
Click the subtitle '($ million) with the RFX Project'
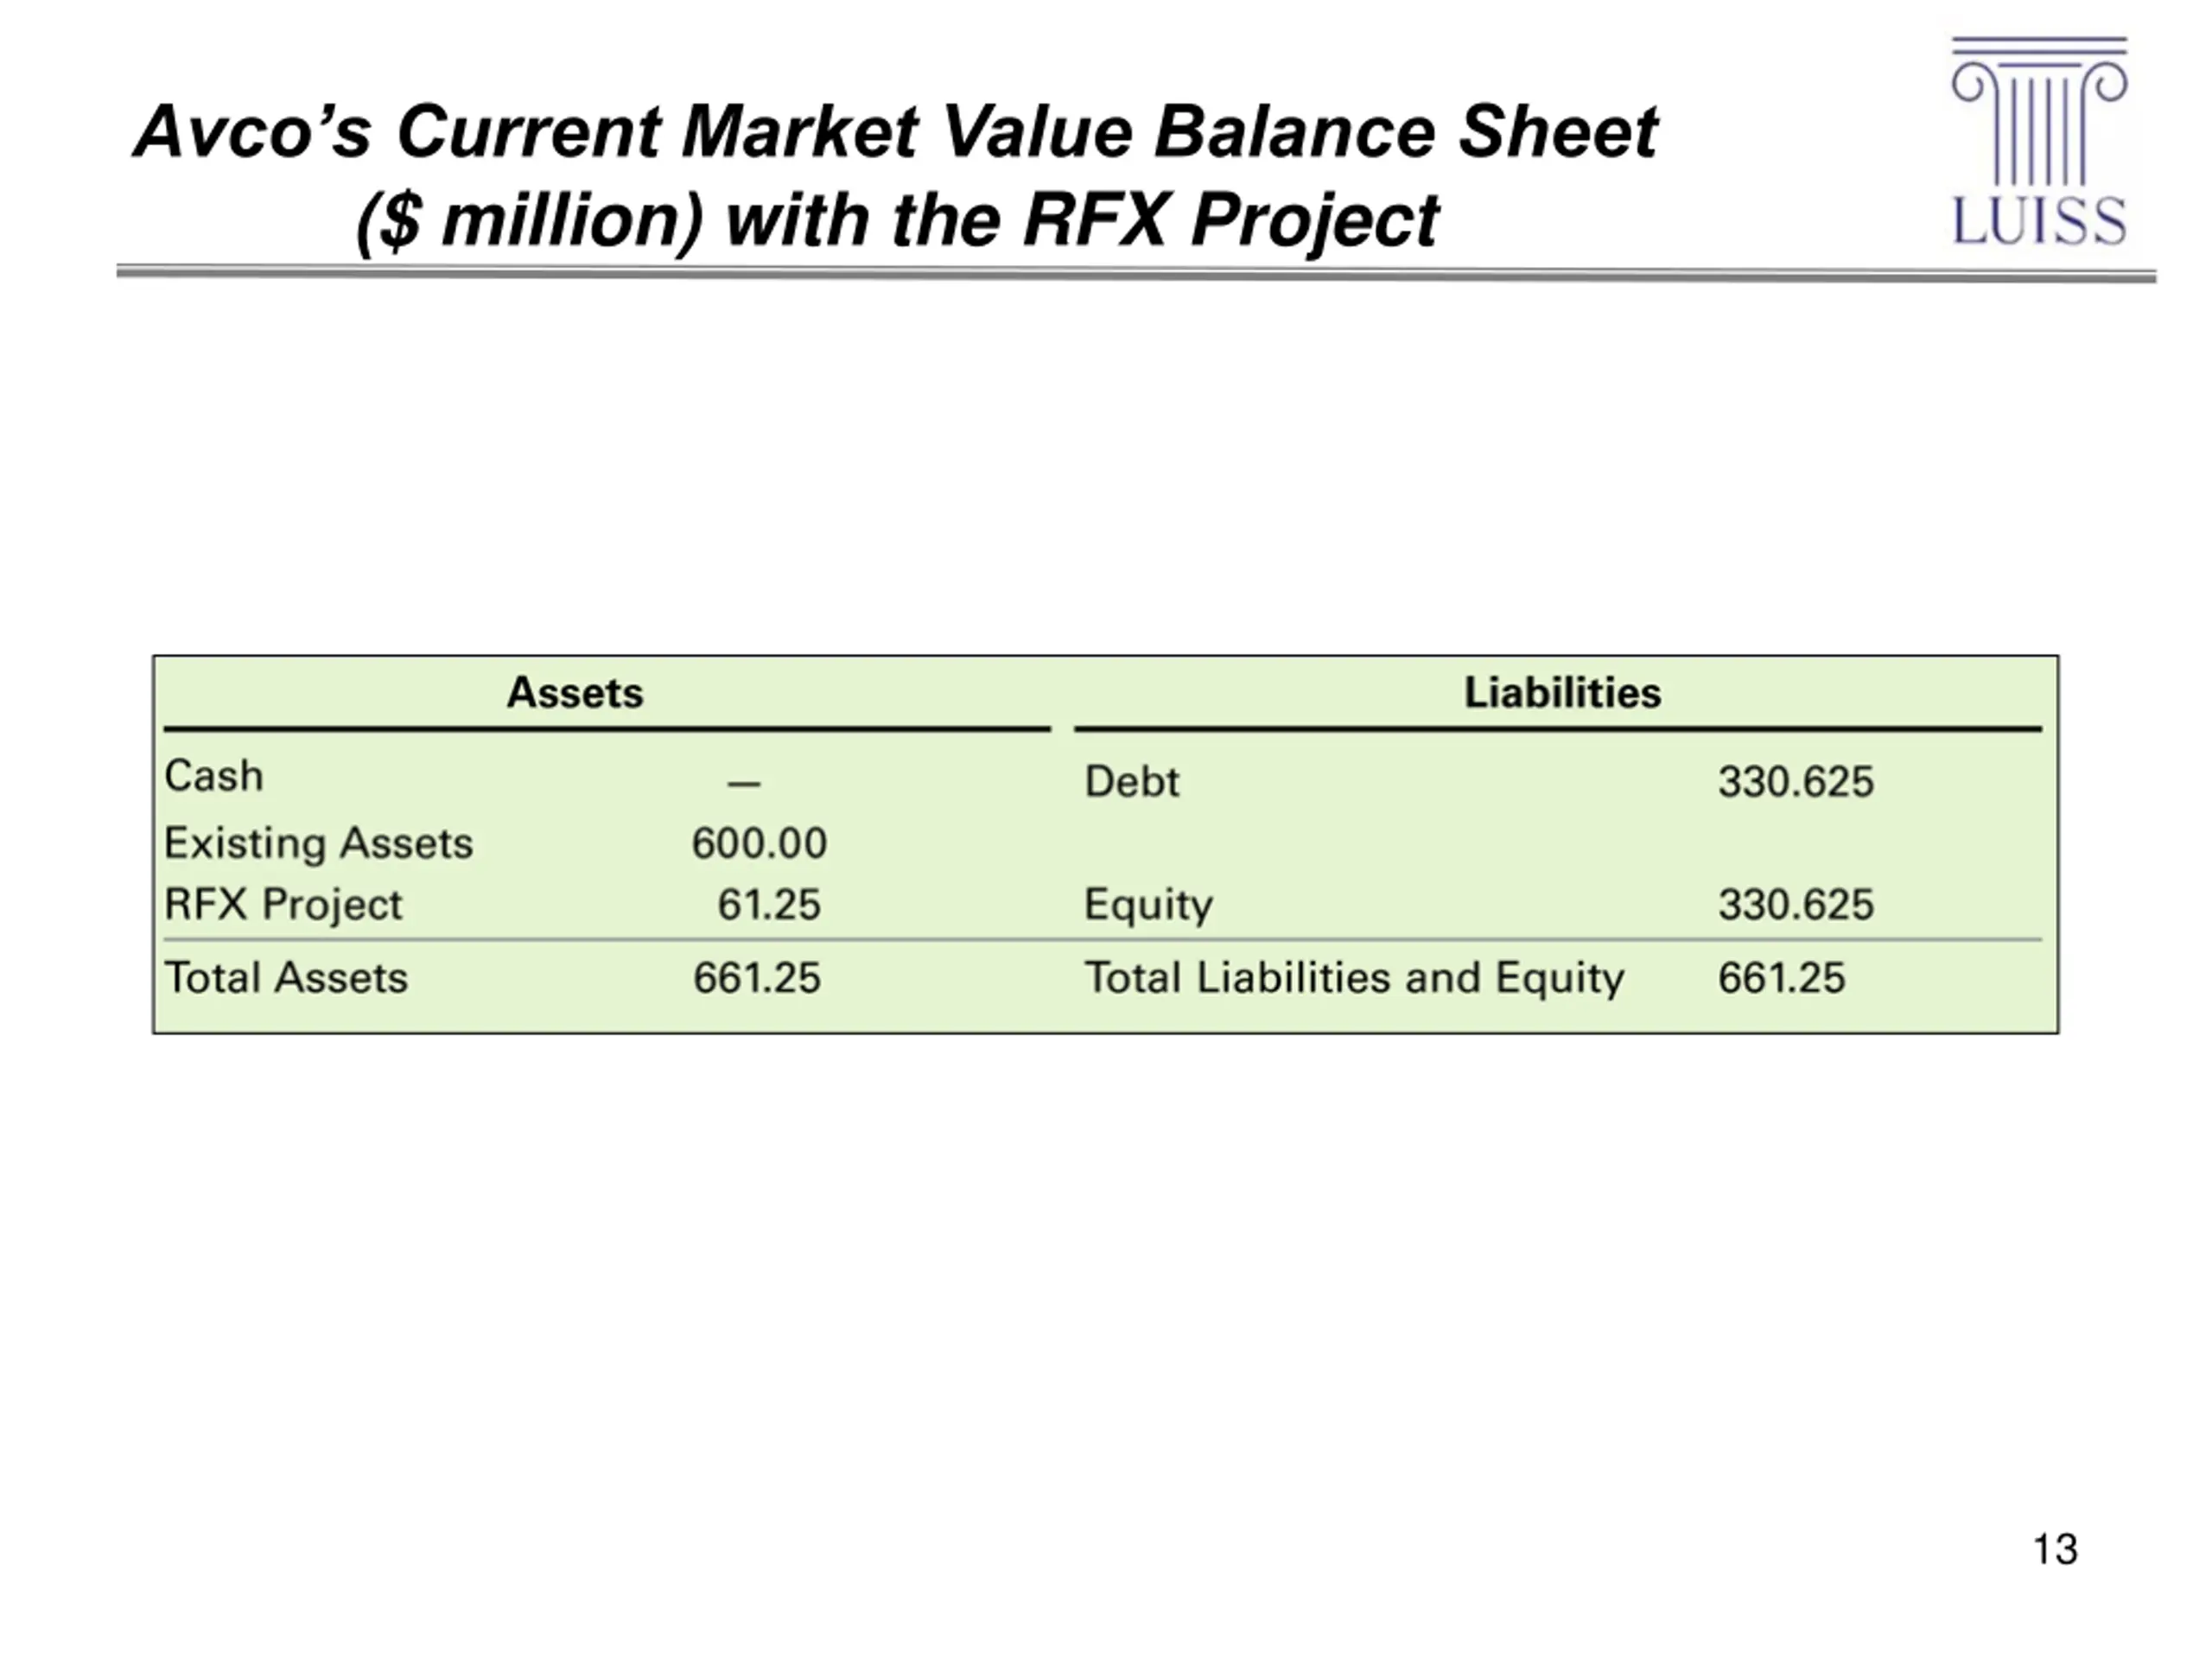[x=897, y=221]
